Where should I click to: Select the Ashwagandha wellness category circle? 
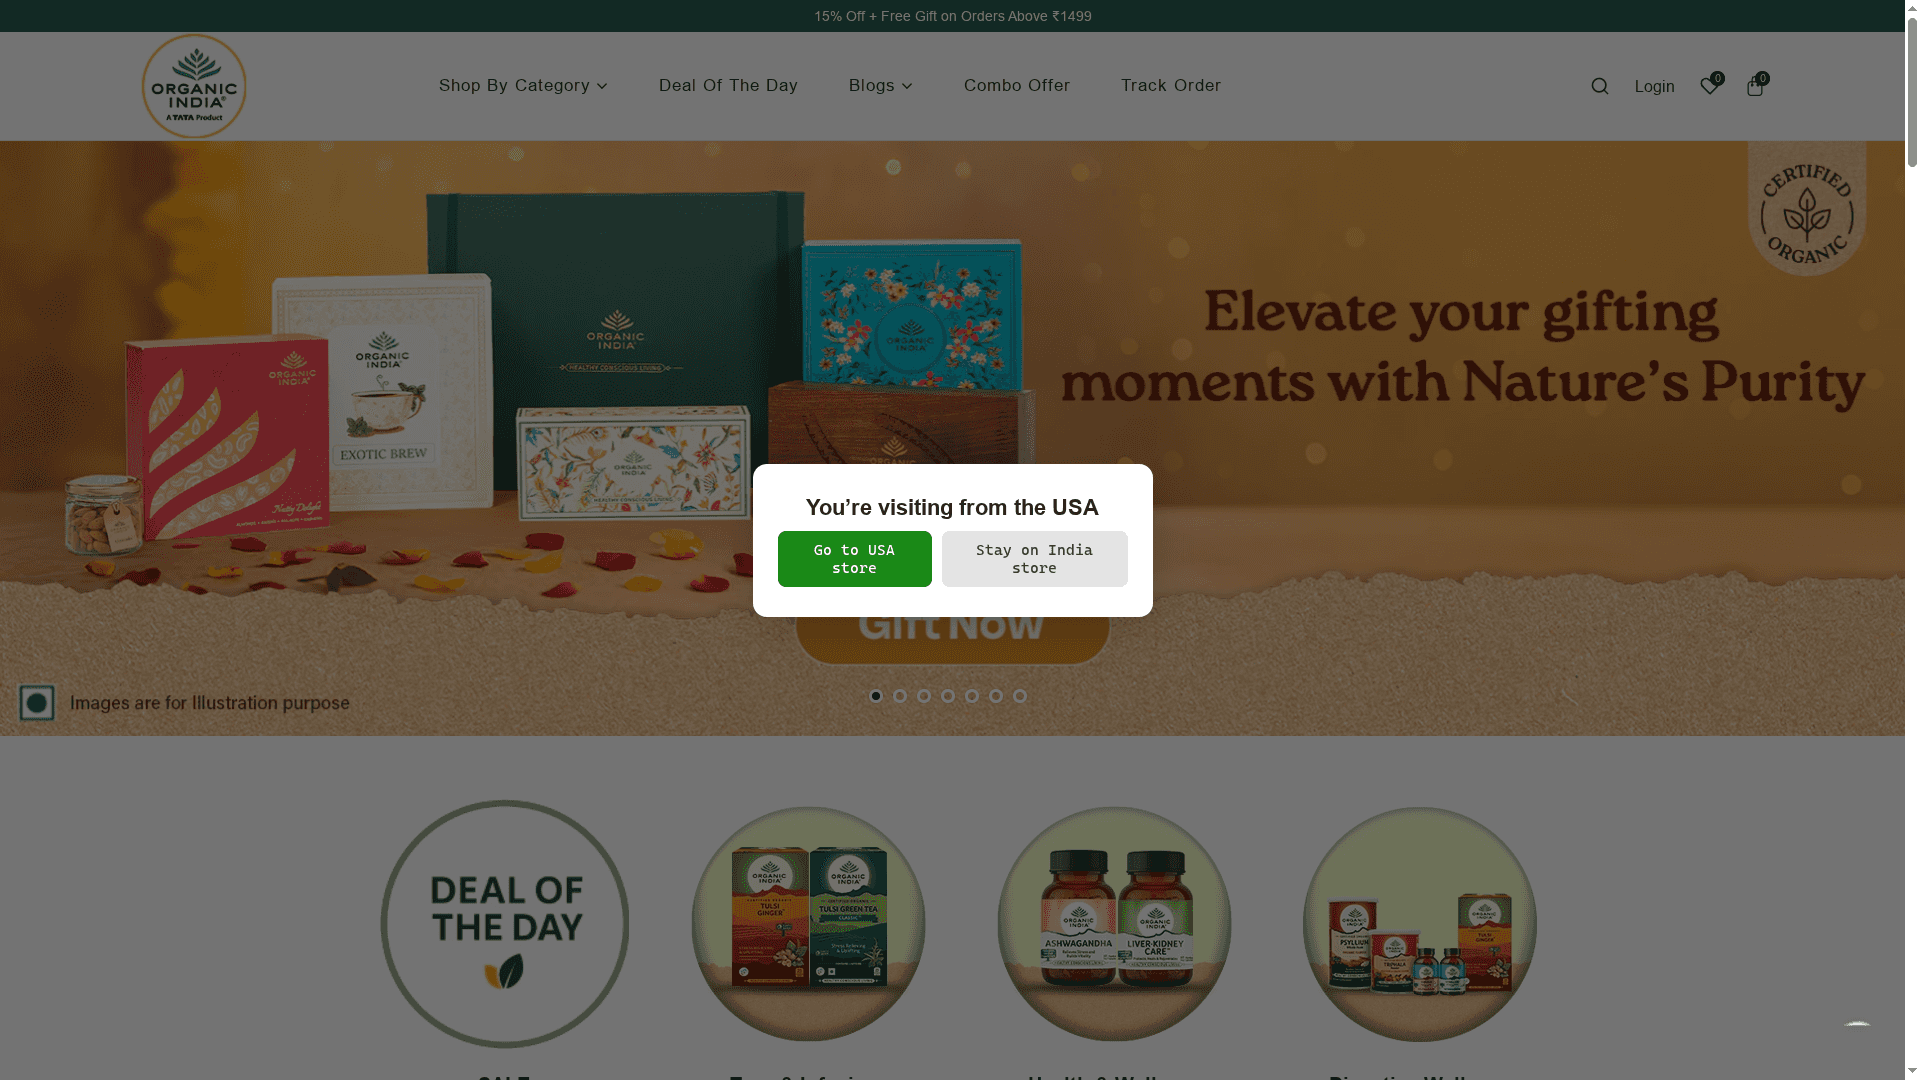(x=1114, y=924)
